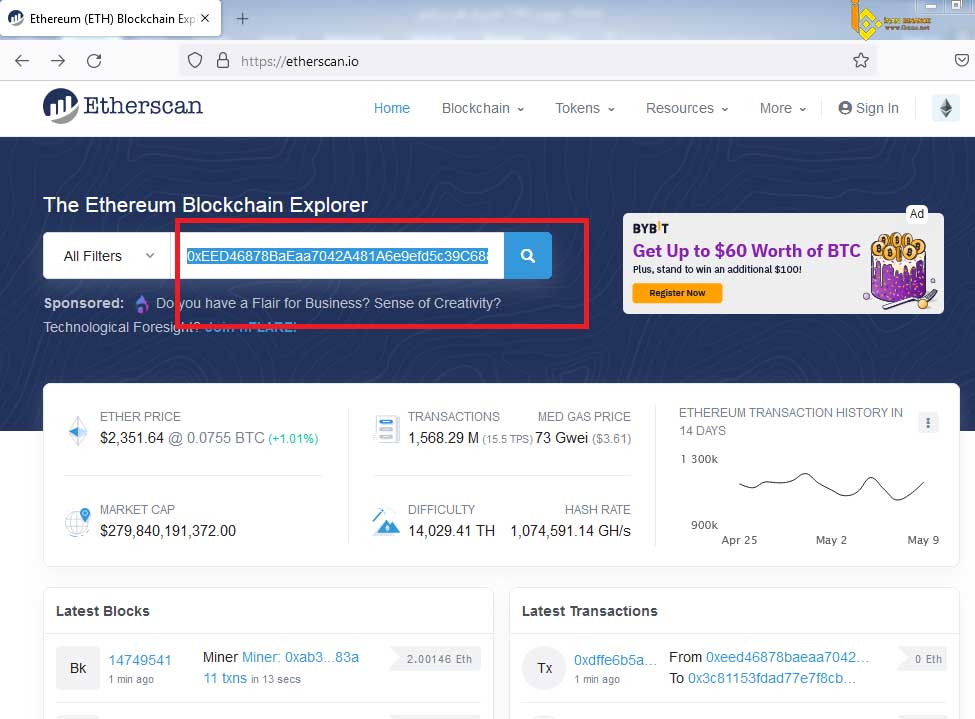This screenshot has width=975, height=719.
Task: Close the Ethereum Blockchain Explorer tab
Action: [x=205, y=19]
